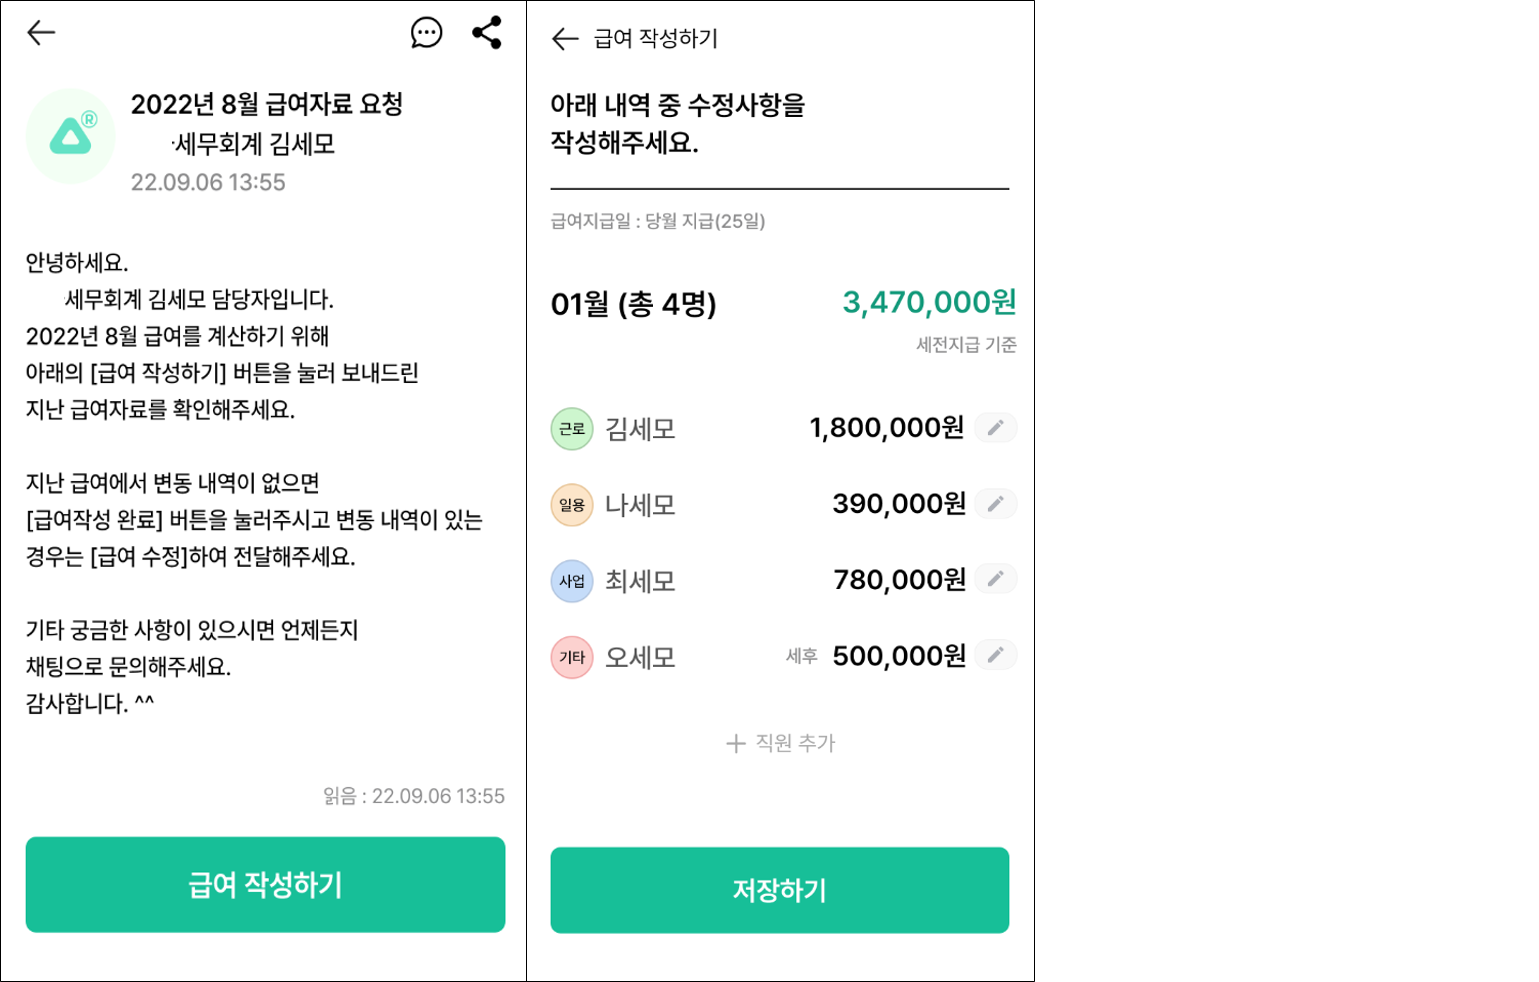Add an employee with 직원 추가

pos(780,743)
